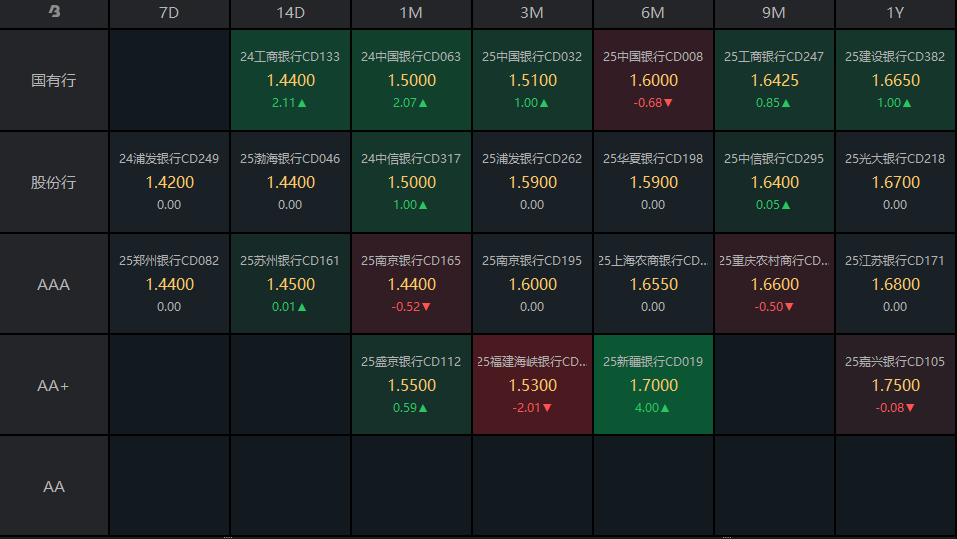Open the 25嘉兴银行CD105 cell
Viewport: 957px width, 539px height.
click(x=895, y=385)
